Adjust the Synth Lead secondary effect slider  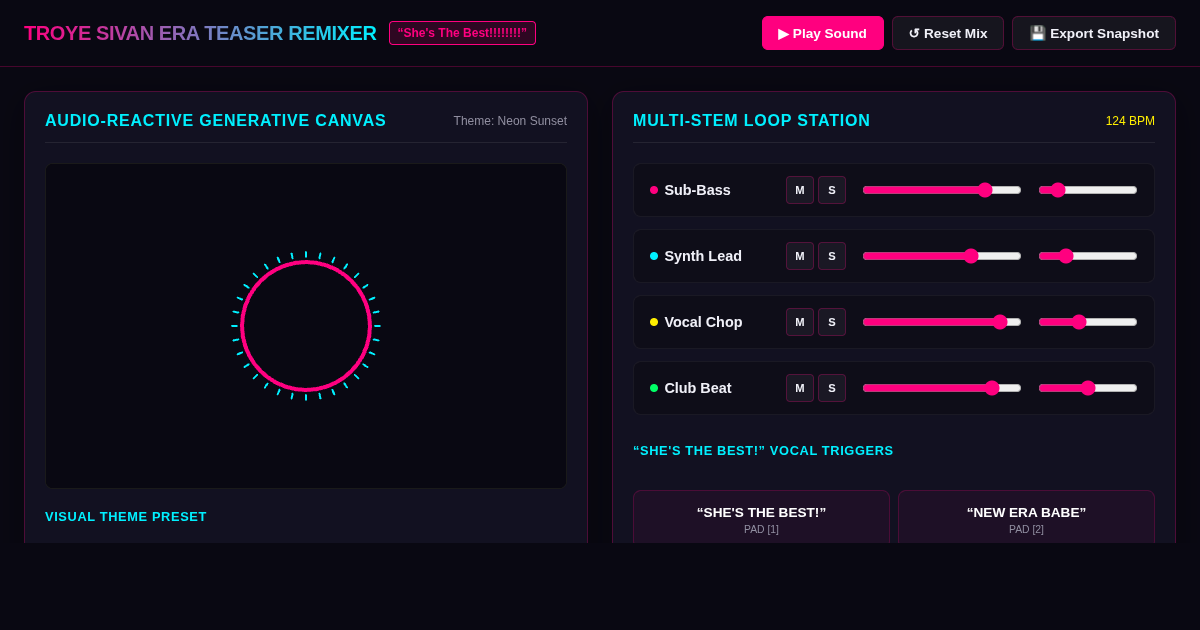[1088, 256]
